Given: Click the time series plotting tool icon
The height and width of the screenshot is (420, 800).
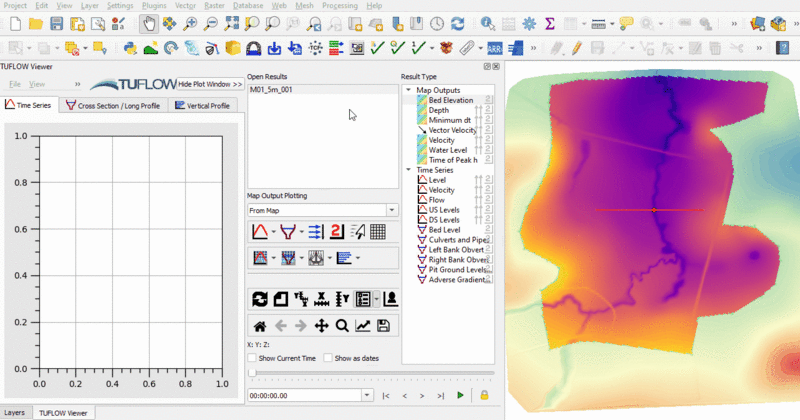Looking at the screenshot, I should (x=260, y=232).
